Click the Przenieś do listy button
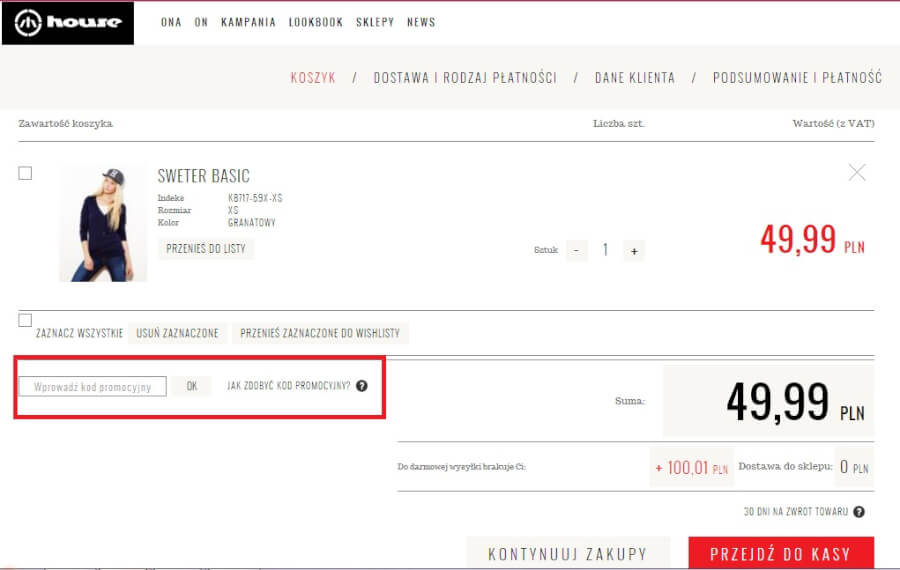Screen dimensions: 900x570 pos(206,249)
